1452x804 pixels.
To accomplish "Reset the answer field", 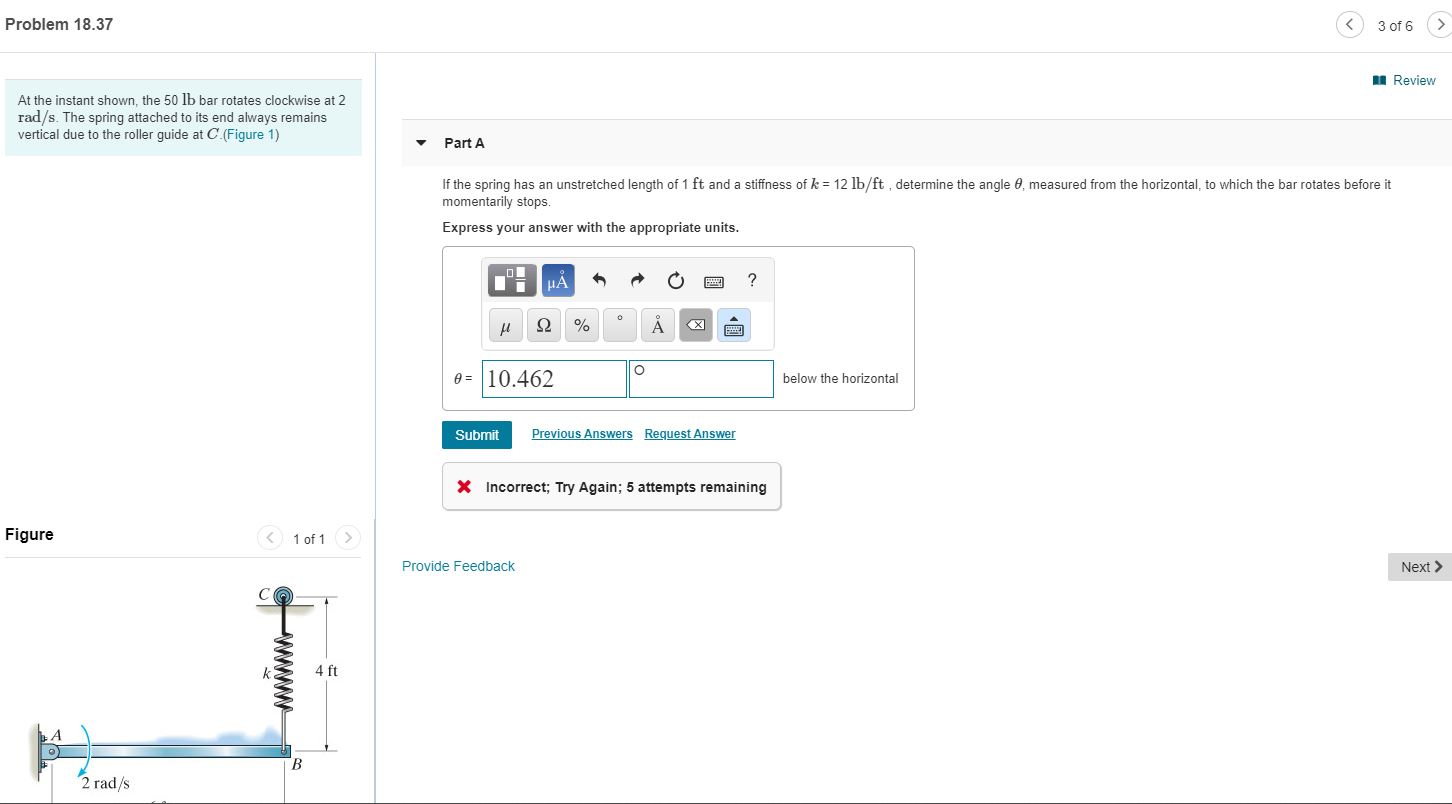I will point(676,281).
